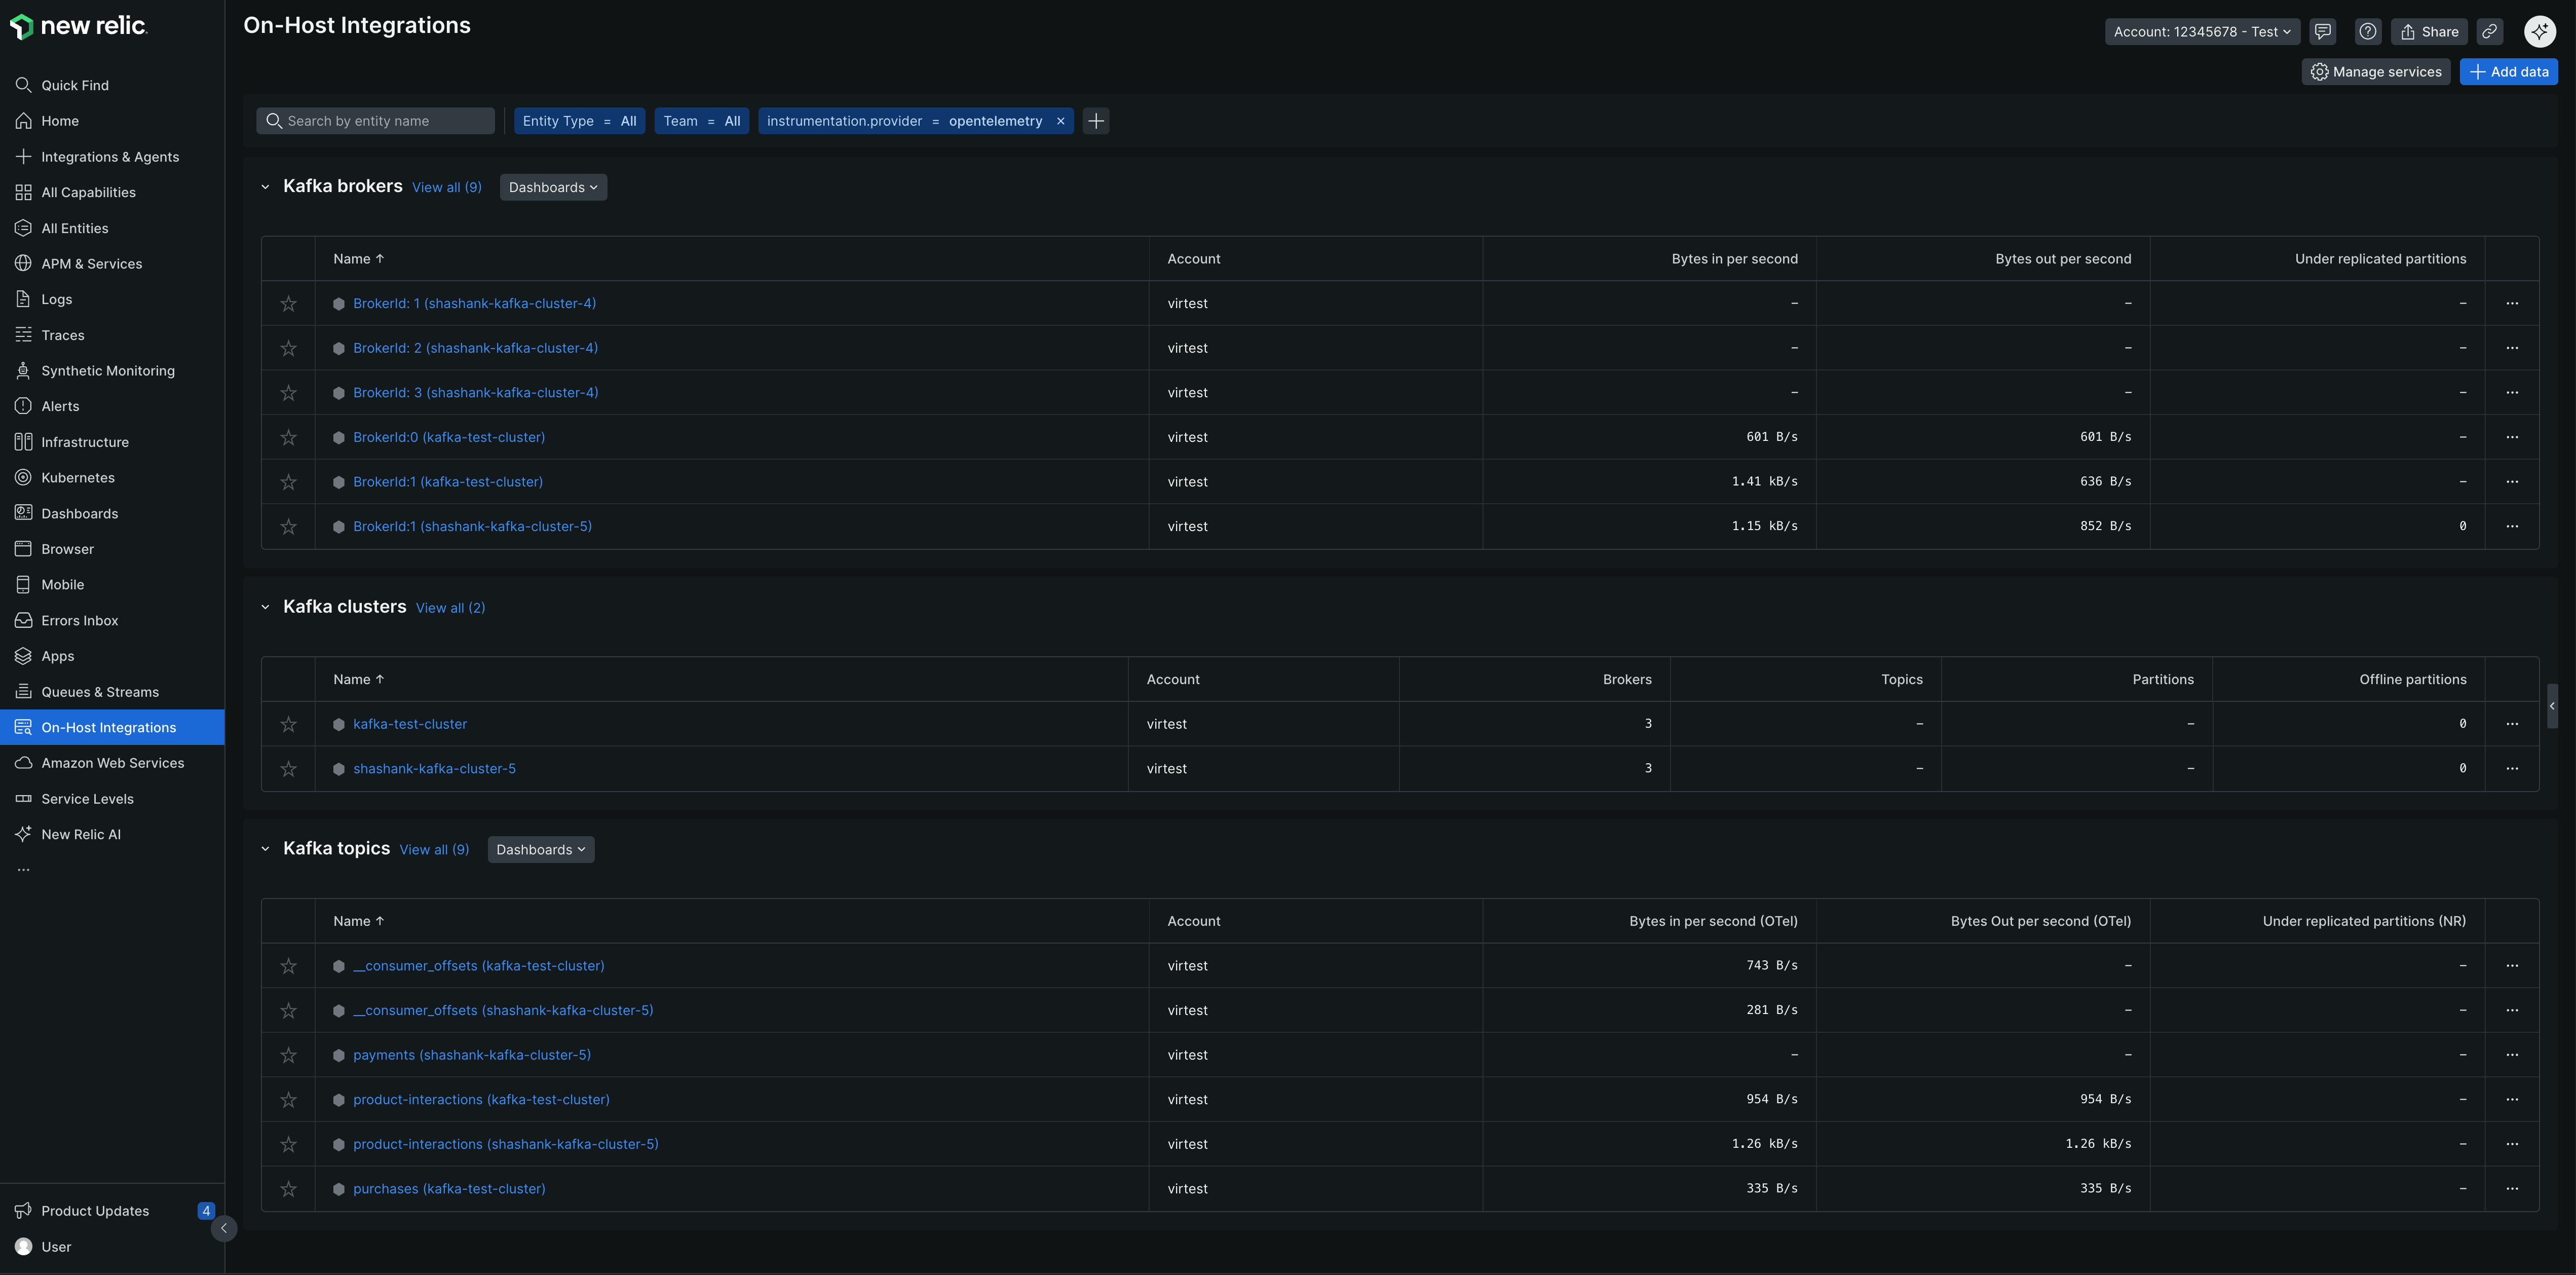
Task: Remove the instrumentation.provider opentelemetry filter
Action: coord(1060,121)
